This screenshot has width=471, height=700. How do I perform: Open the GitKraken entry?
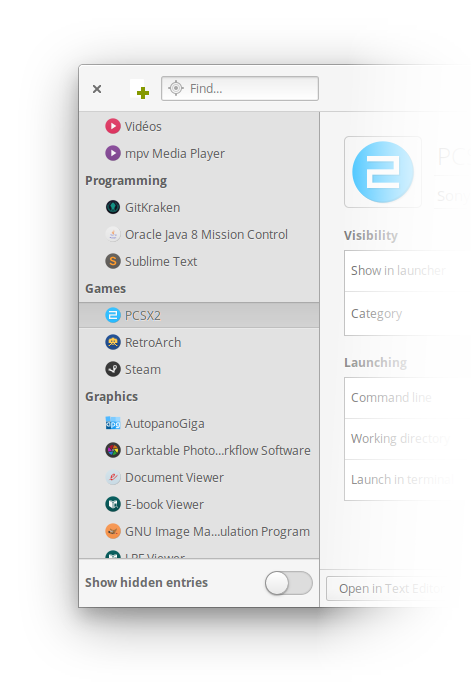point(199,208)
